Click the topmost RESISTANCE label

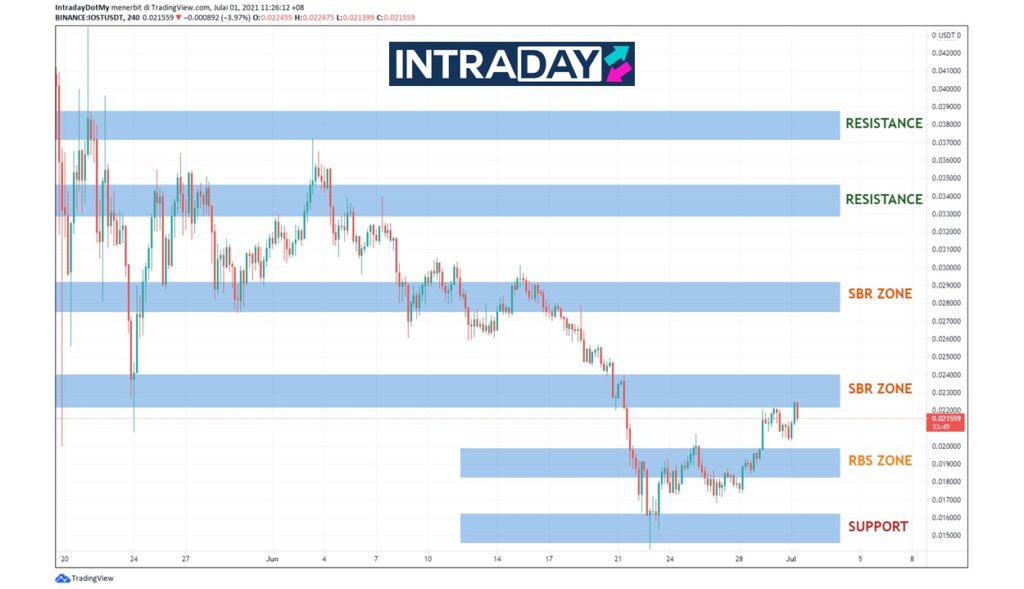(883, 124)
